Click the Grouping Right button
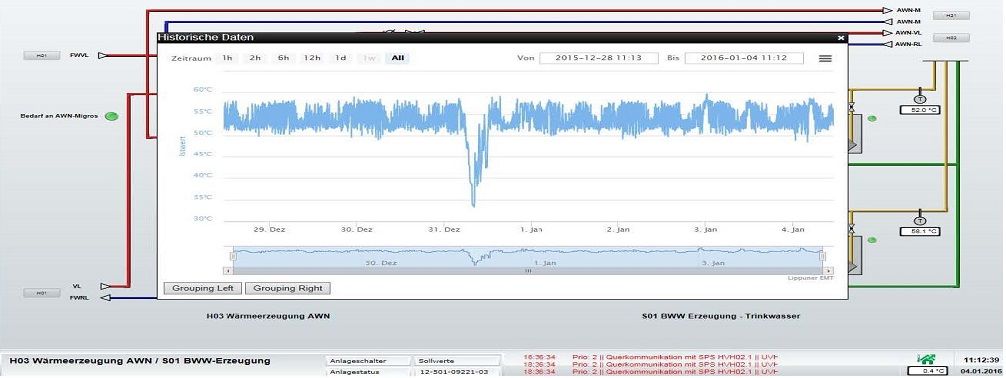 point(287,288)
